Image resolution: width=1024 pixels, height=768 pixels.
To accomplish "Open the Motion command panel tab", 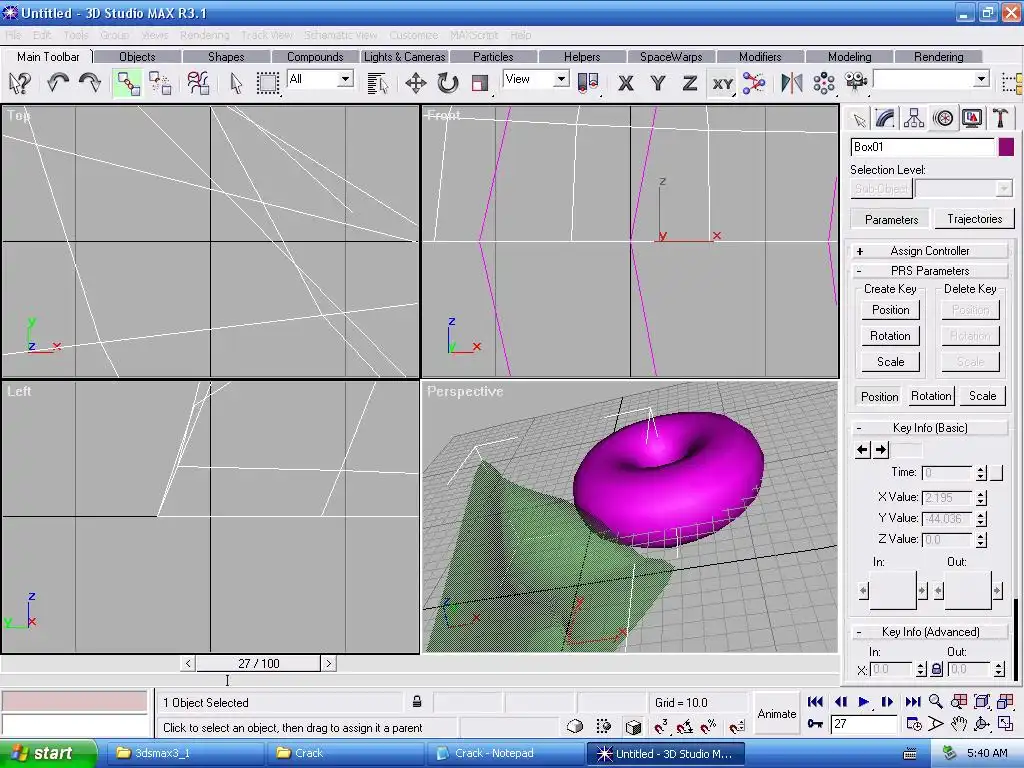I will click(943, 119).
